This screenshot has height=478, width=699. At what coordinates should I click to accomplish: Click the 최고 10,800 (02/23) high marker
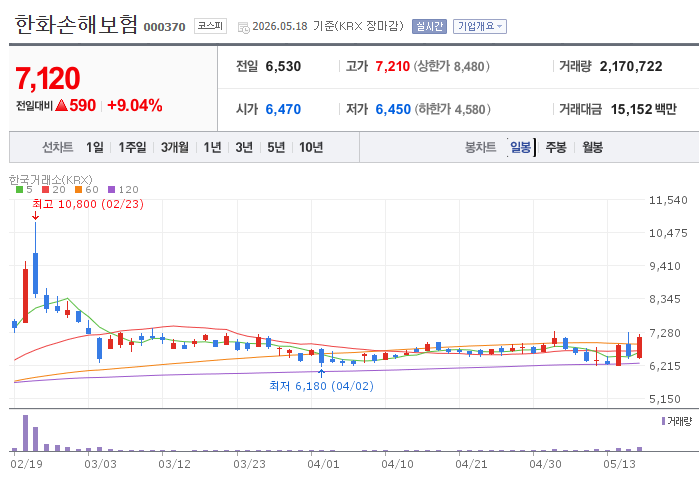coord(88,204)
